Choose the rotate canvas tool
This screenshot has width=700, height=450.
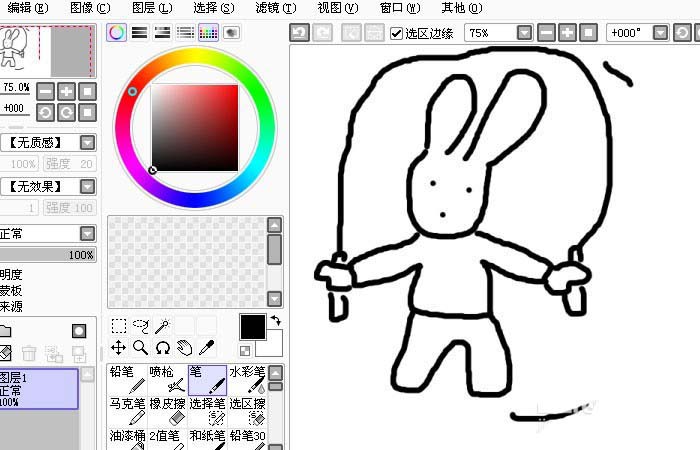point(162,347)
